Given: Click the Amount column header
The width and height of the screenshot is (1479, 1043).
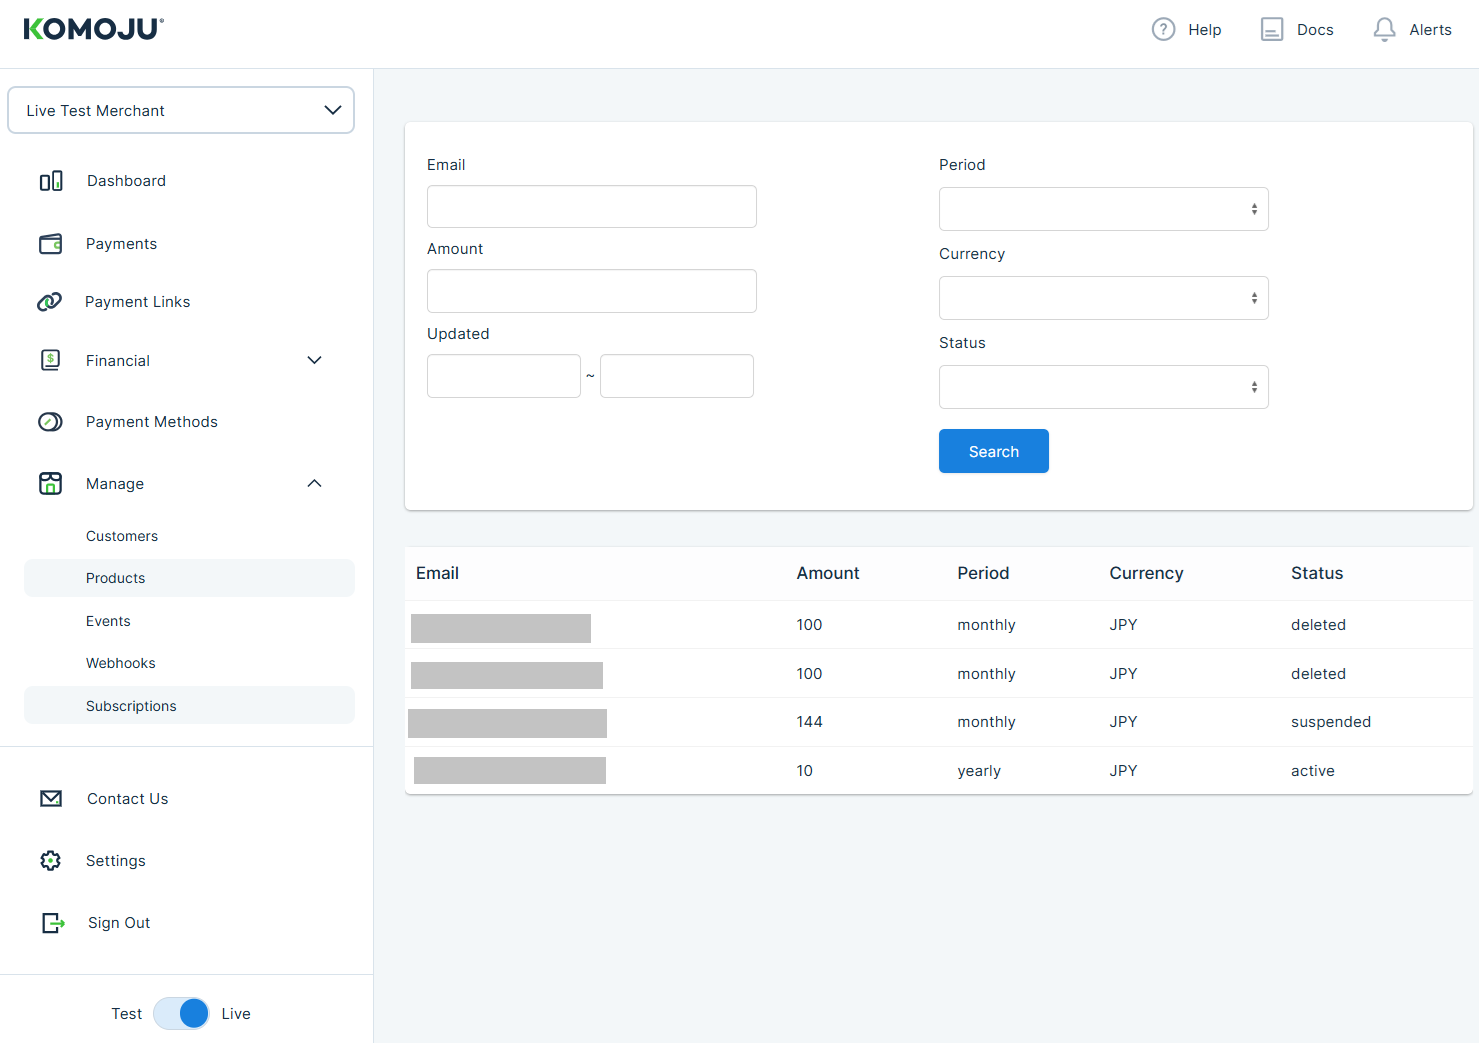Looking at the screenshot, I should [x=827, y=573].
